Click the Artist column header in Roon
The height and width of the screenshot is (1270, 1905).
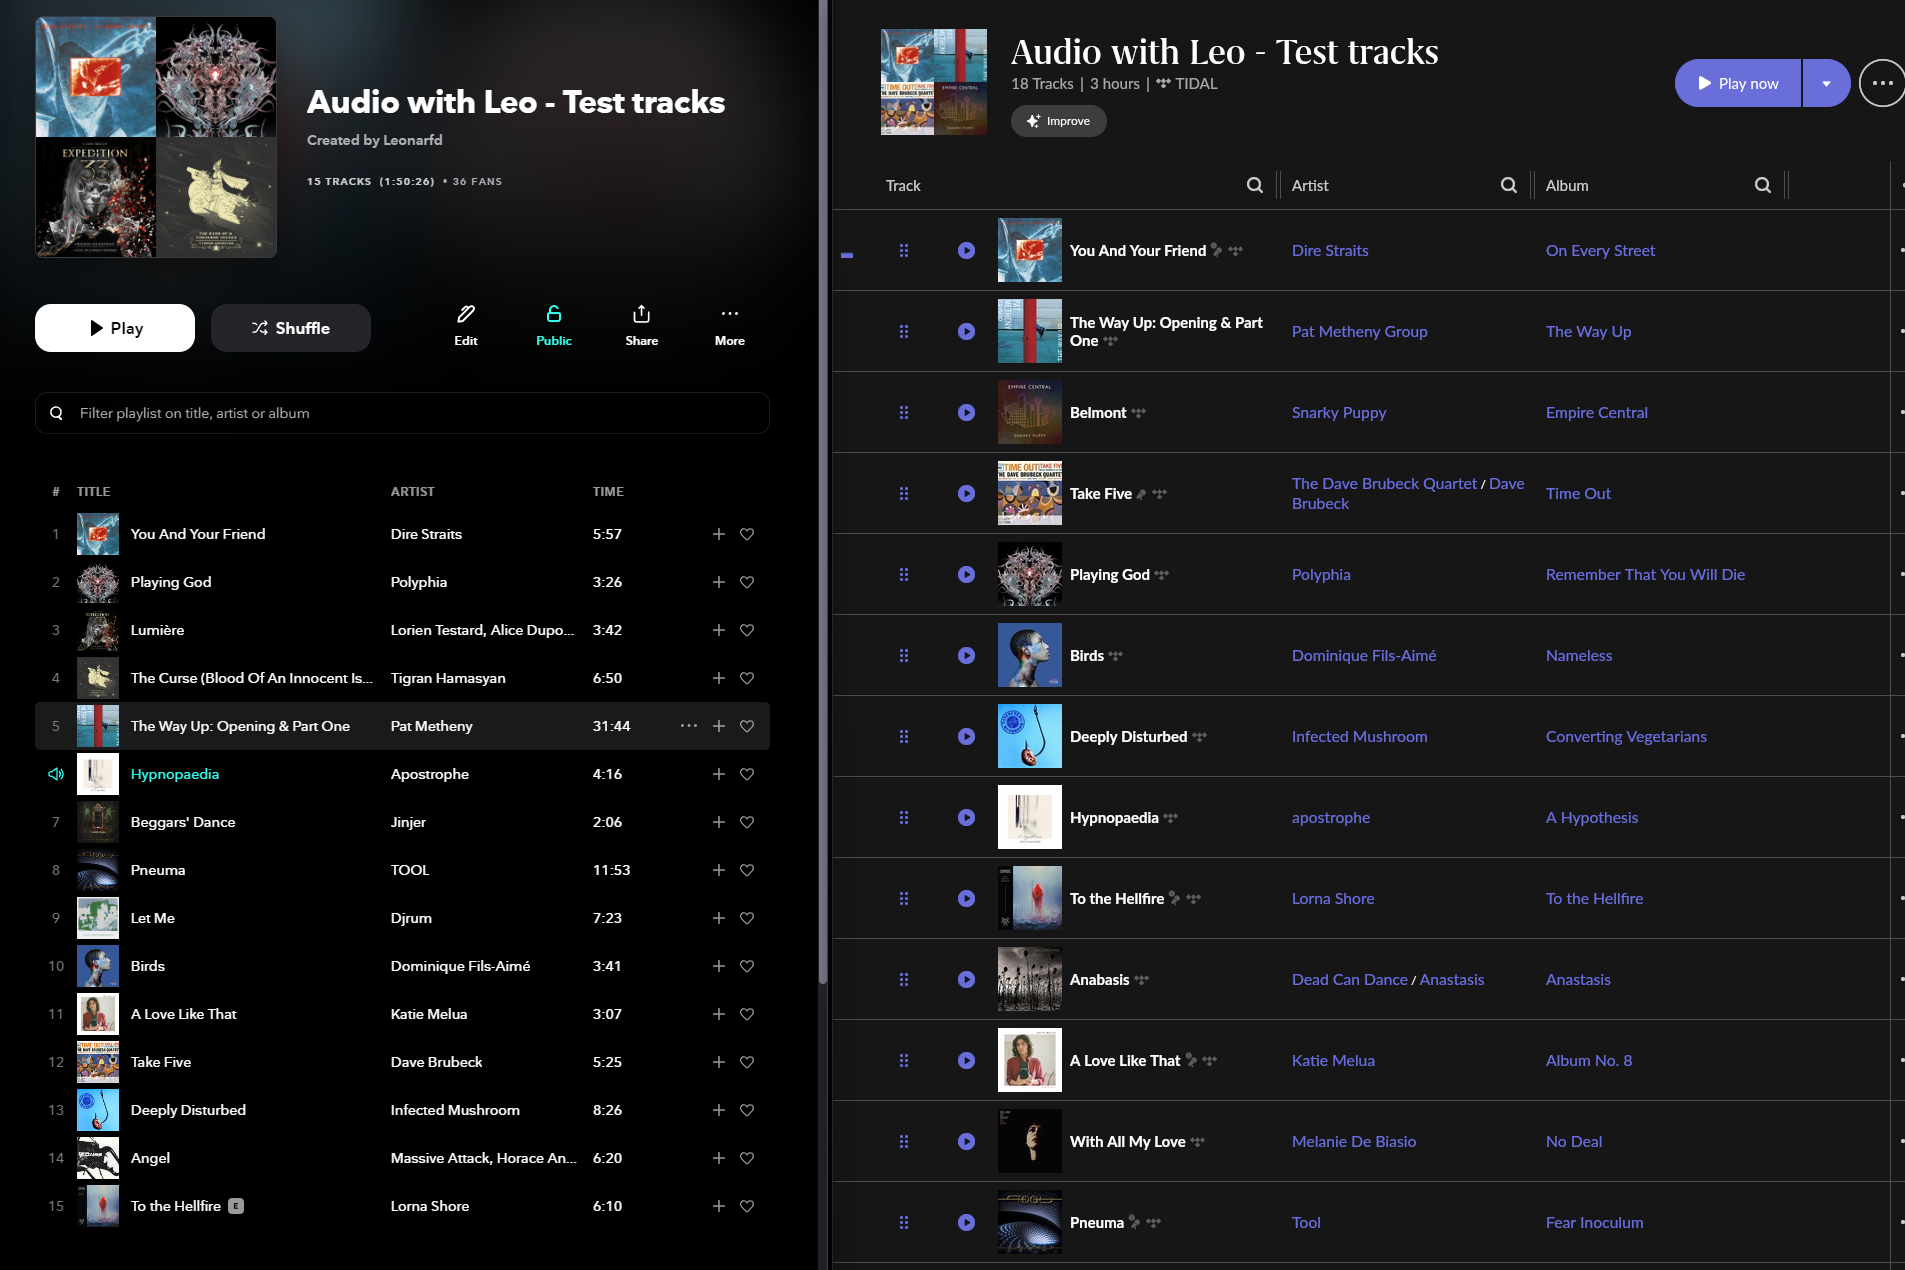pos(1310,186)
